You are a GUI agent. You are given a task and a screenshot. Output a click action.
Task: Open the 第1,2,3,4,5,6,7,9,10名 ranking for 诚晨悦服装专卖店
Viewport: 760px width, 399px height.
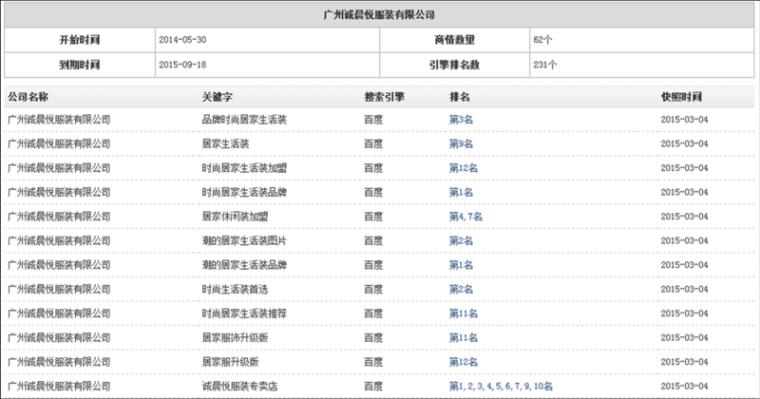[x=501, y=386]
